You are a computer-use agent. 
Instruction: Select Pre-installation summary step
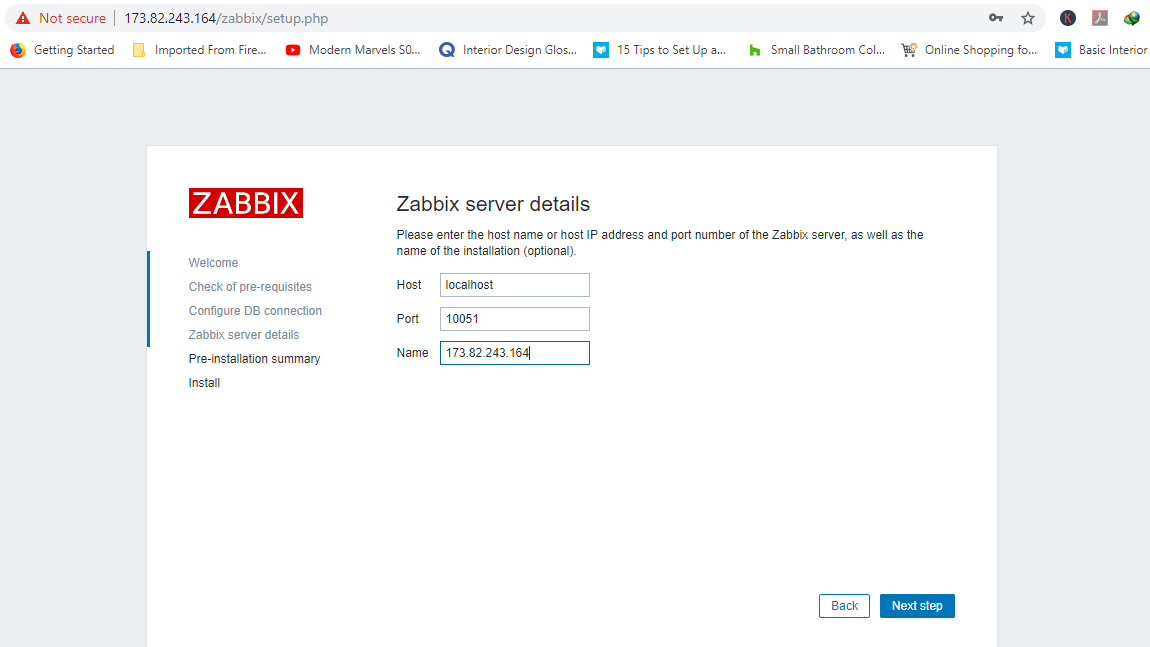(254, 359)
